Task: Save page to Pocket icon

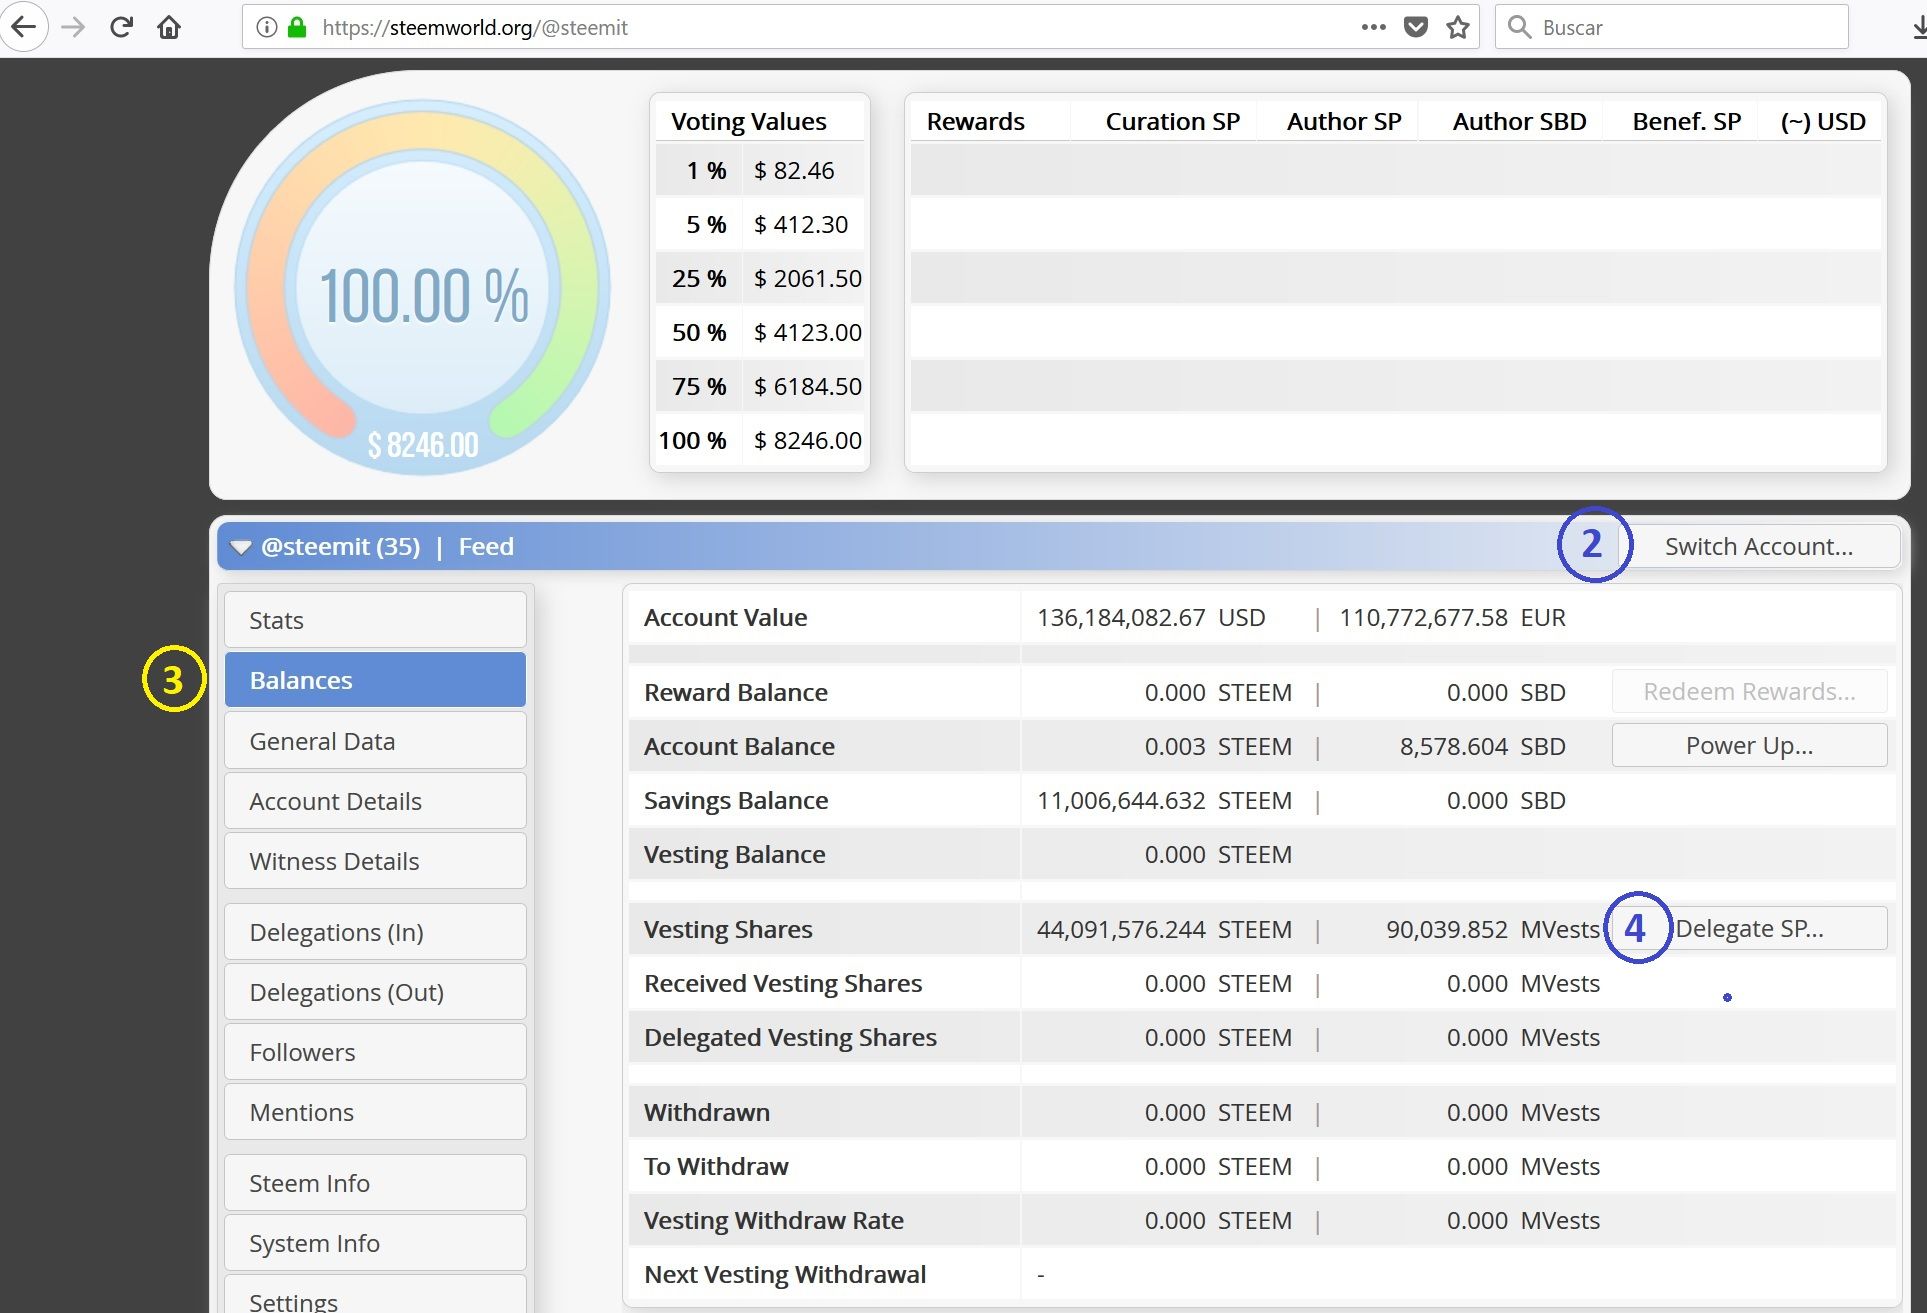Action: click(1416, 27)
